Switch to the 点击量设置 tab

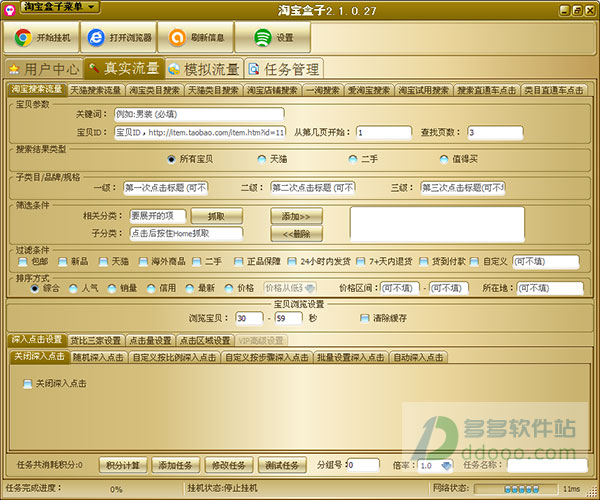coord(150,340)
